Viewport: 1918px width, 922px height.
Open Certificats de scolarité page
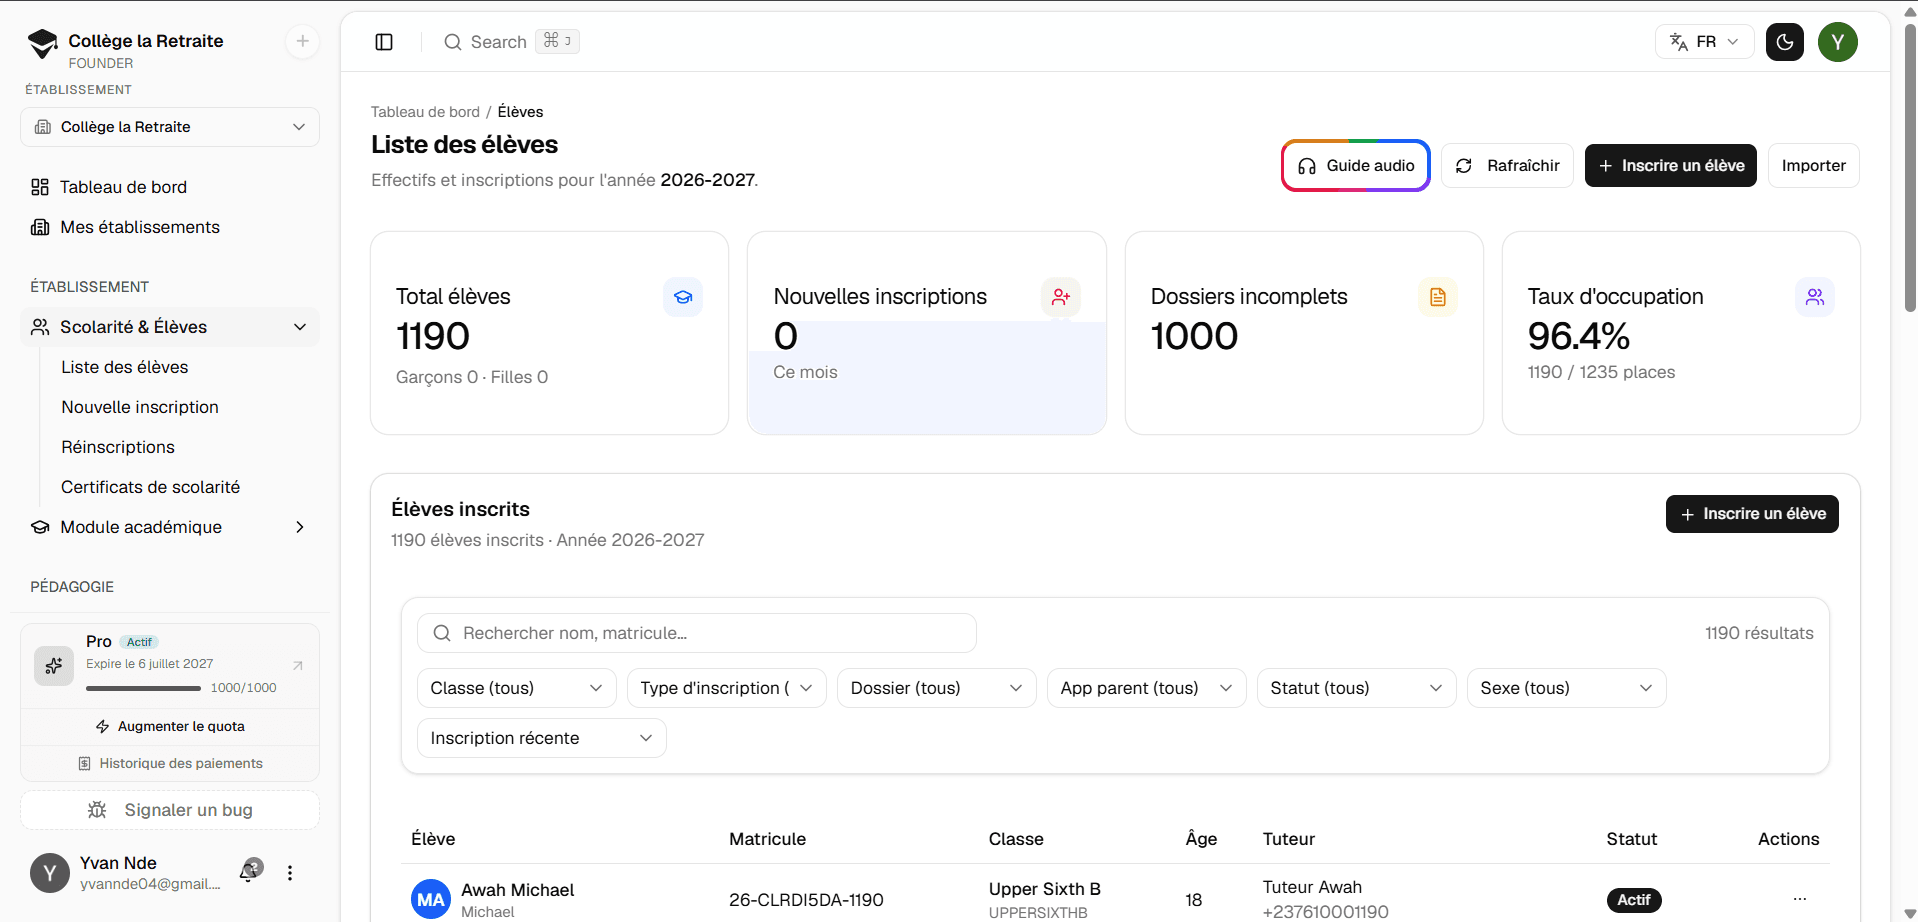(x=151, y=487)
